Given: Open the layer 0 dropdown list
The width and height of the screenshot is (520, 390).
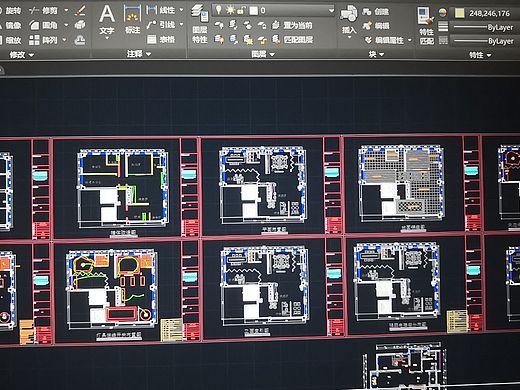Looking at the screenshot, I should pos(331,11).
